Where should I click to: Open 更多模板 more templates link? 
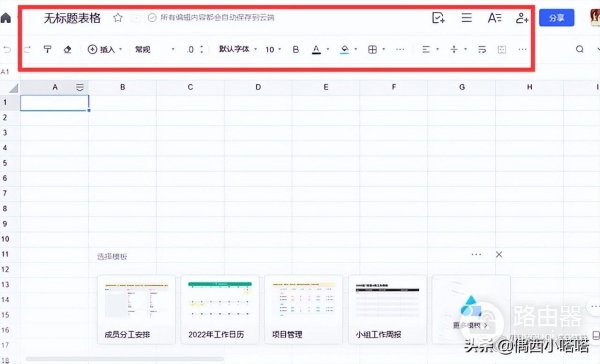point(470,325)
